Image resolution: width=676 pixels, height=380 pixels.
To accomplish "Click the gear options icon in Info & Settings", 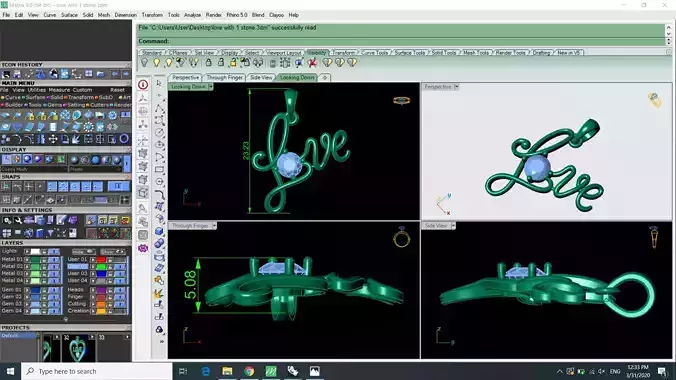I will [x=7, y=220].
